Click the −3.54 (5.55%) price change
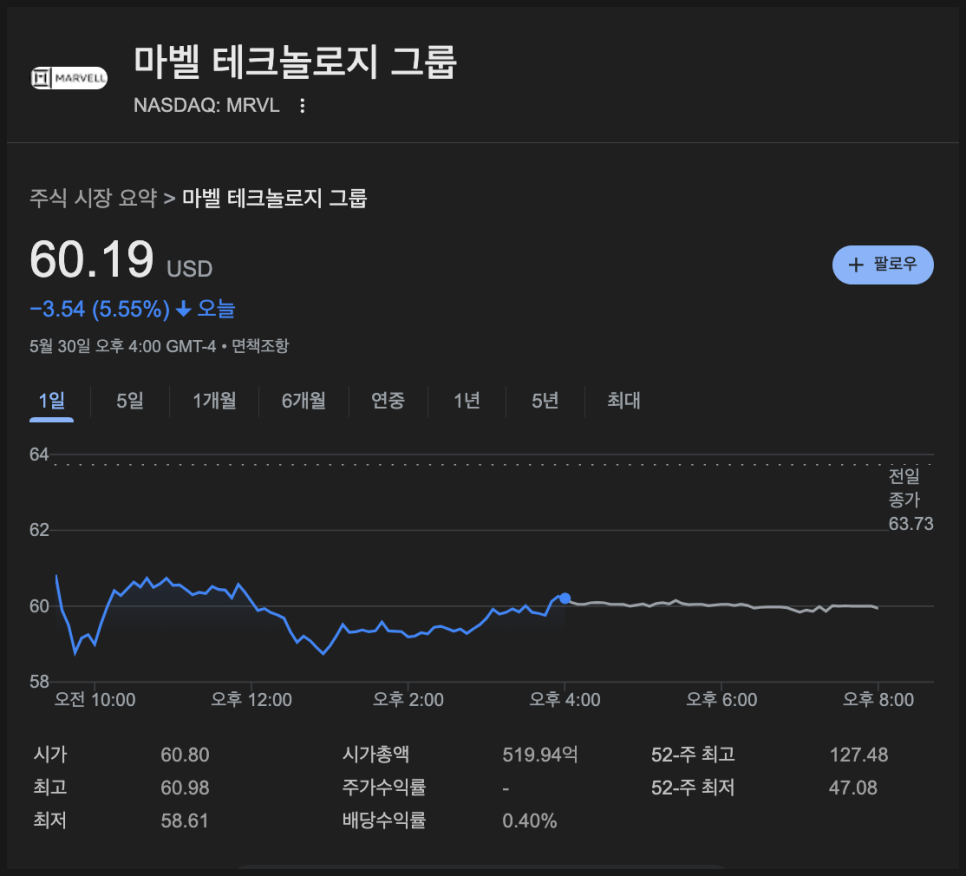This screenshot has height=876, width=966. [100, 309]
